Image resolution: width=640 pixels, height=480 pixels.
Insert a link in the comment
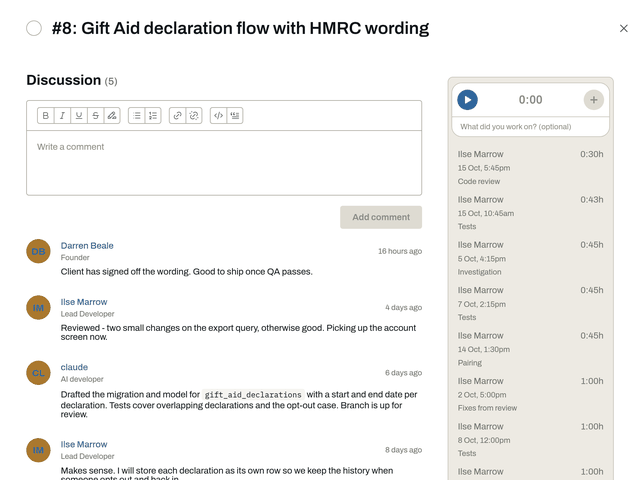click(178, 116)
